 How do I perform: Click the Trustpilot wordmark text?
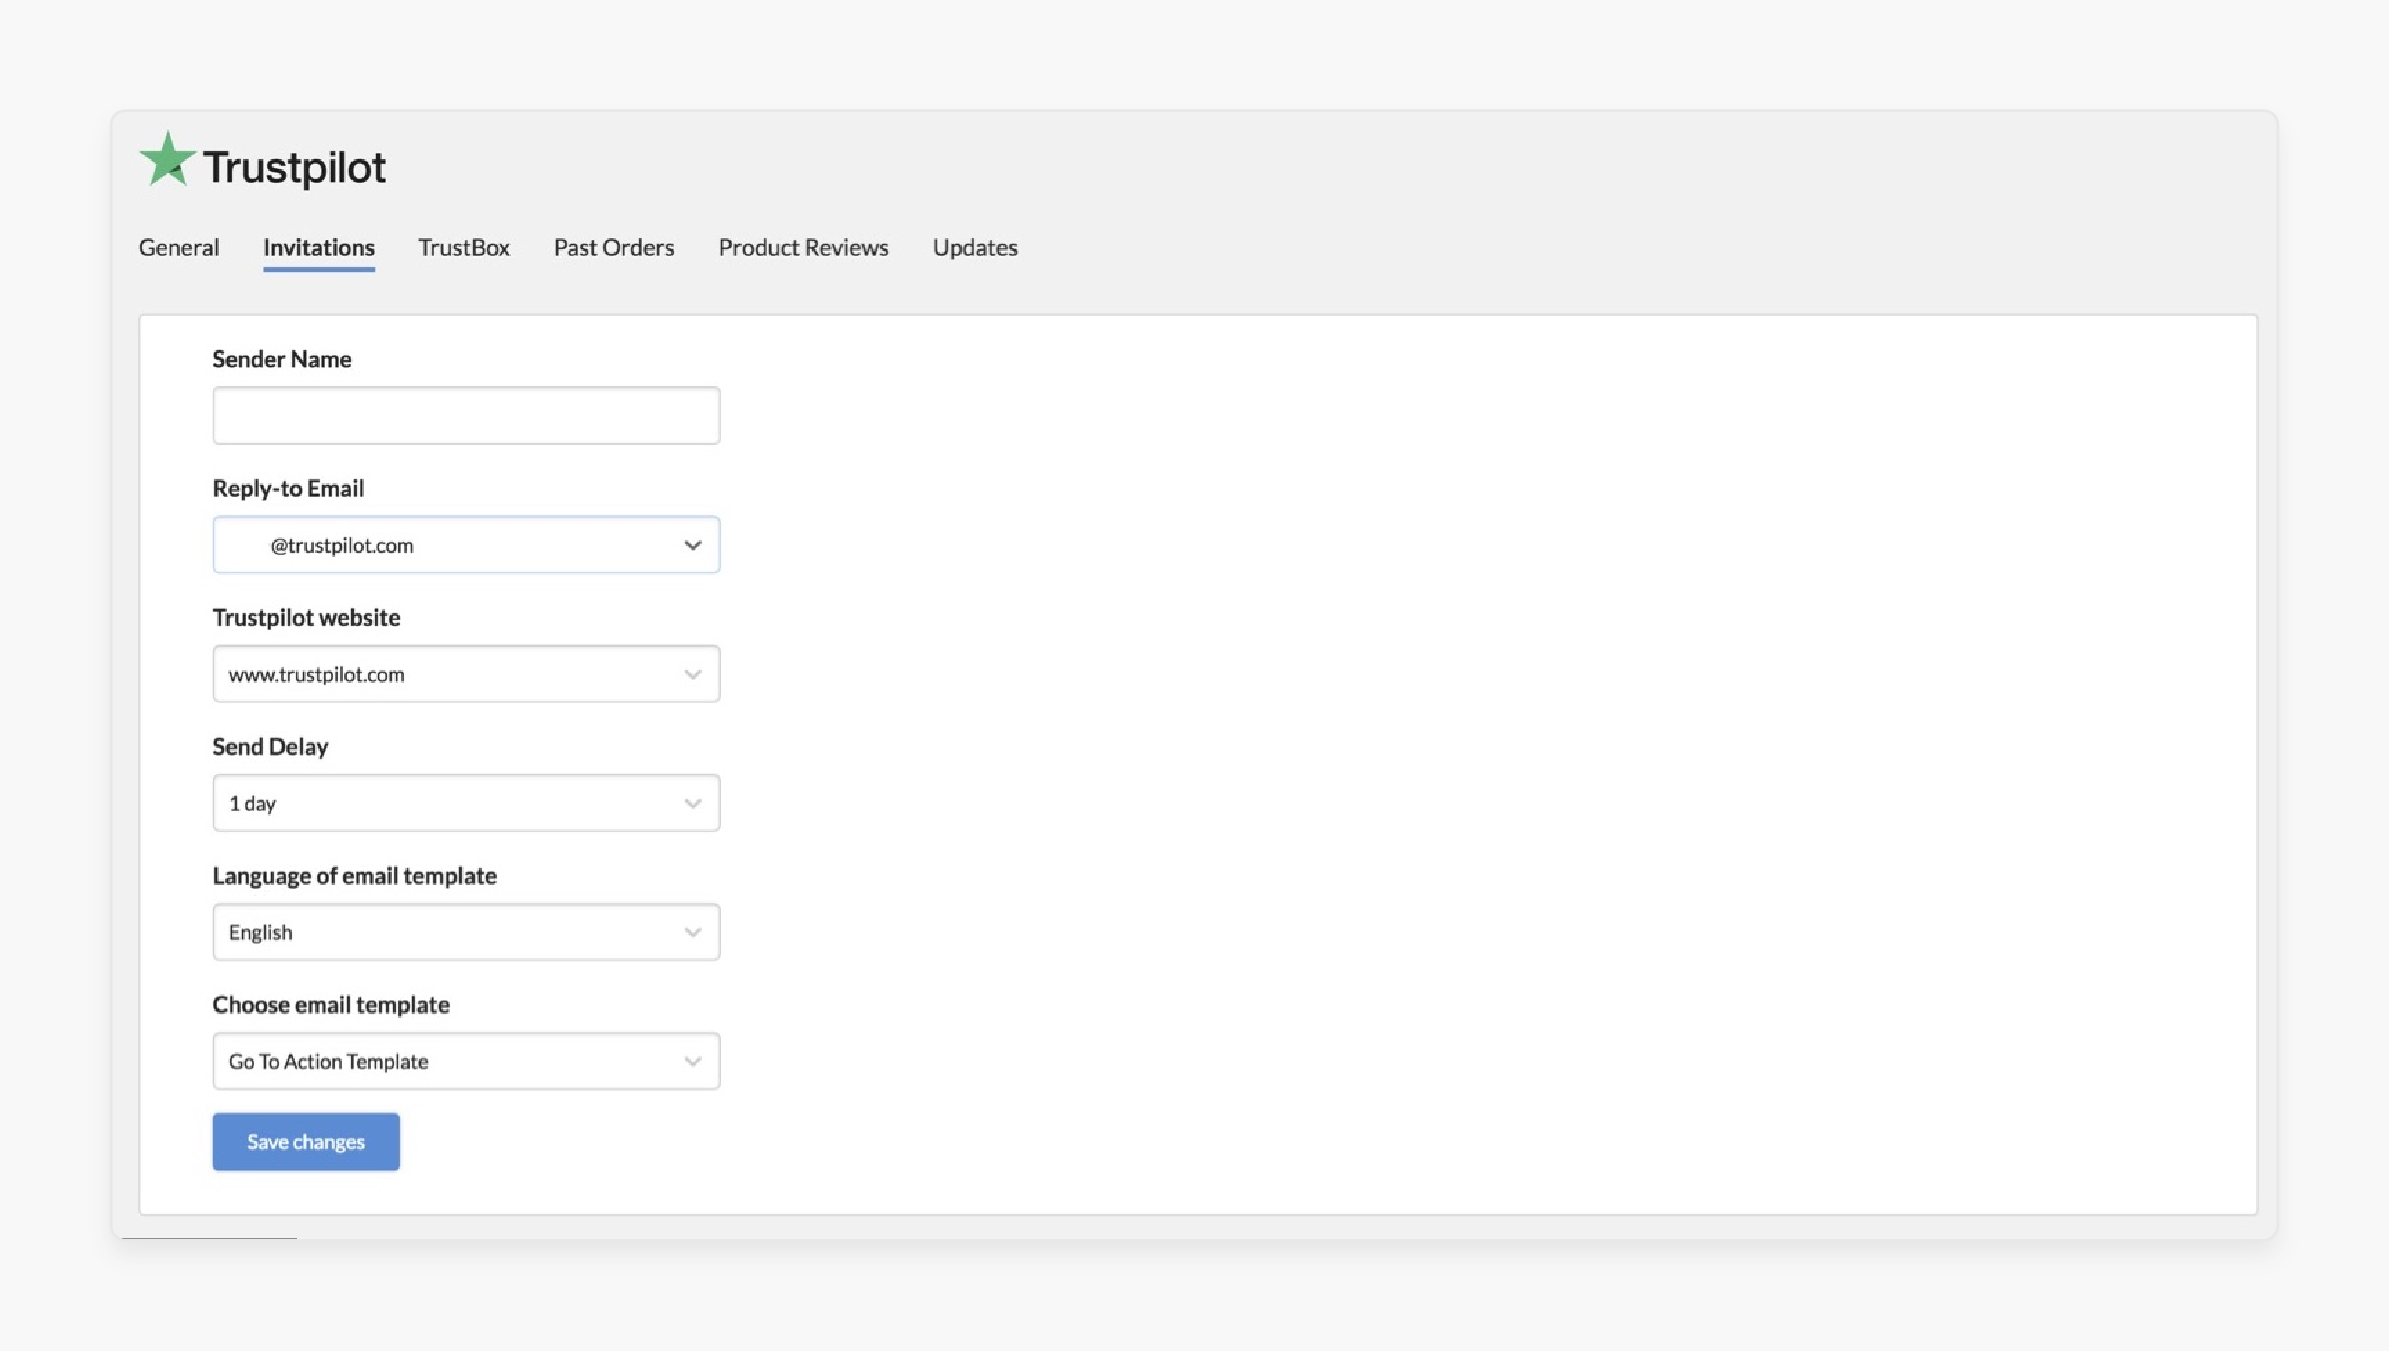(294, 167)
